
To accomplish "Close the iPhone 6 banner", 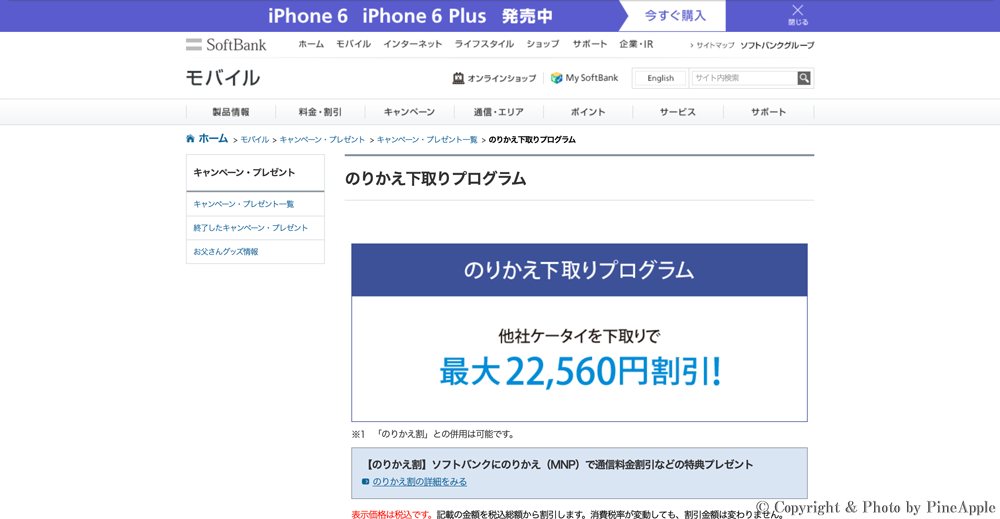I will [797, 14].
